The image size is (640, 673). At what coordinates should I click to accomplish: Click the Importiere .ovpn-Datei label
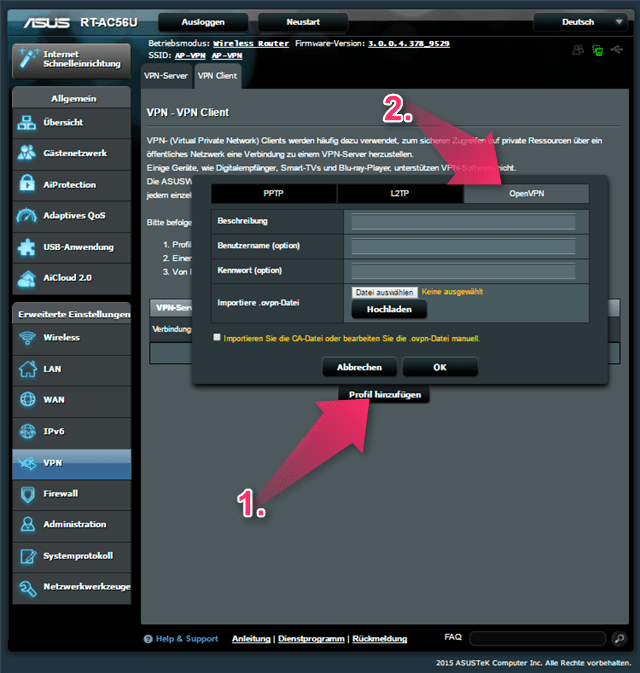(x=258, y=303)
